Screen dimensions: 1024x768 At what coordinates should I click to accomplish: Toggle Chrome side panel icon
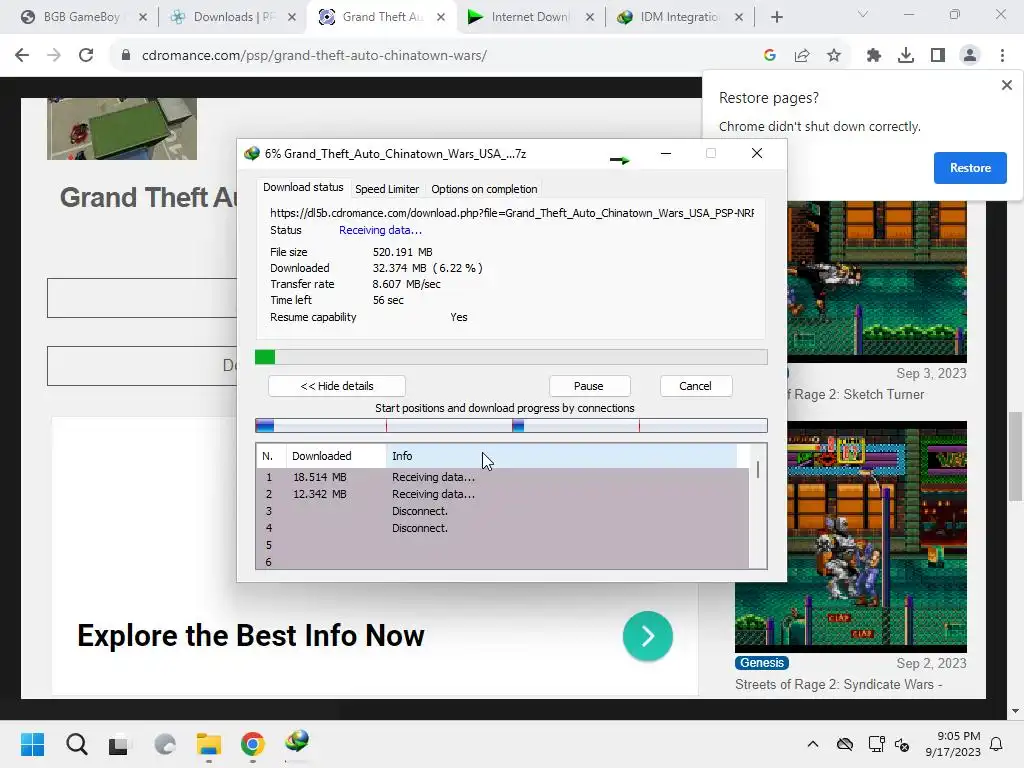[x=938, y=56]
